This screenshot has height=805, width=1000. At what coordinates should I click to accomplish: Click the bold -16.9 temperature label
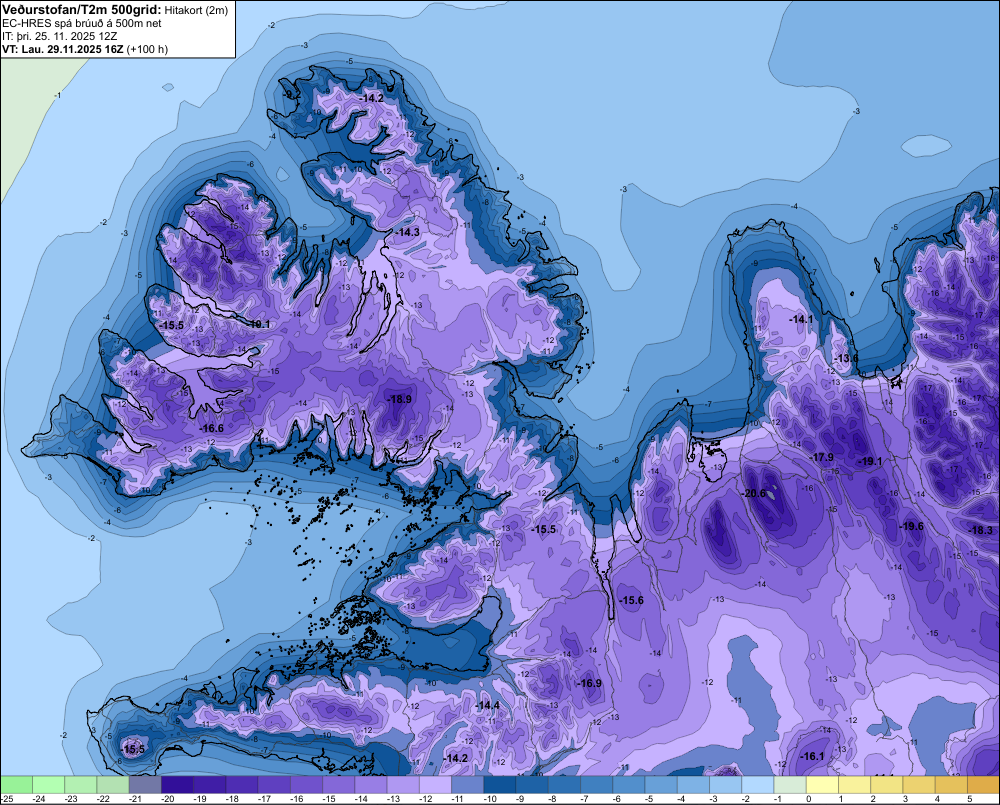(x=589, y=683)
